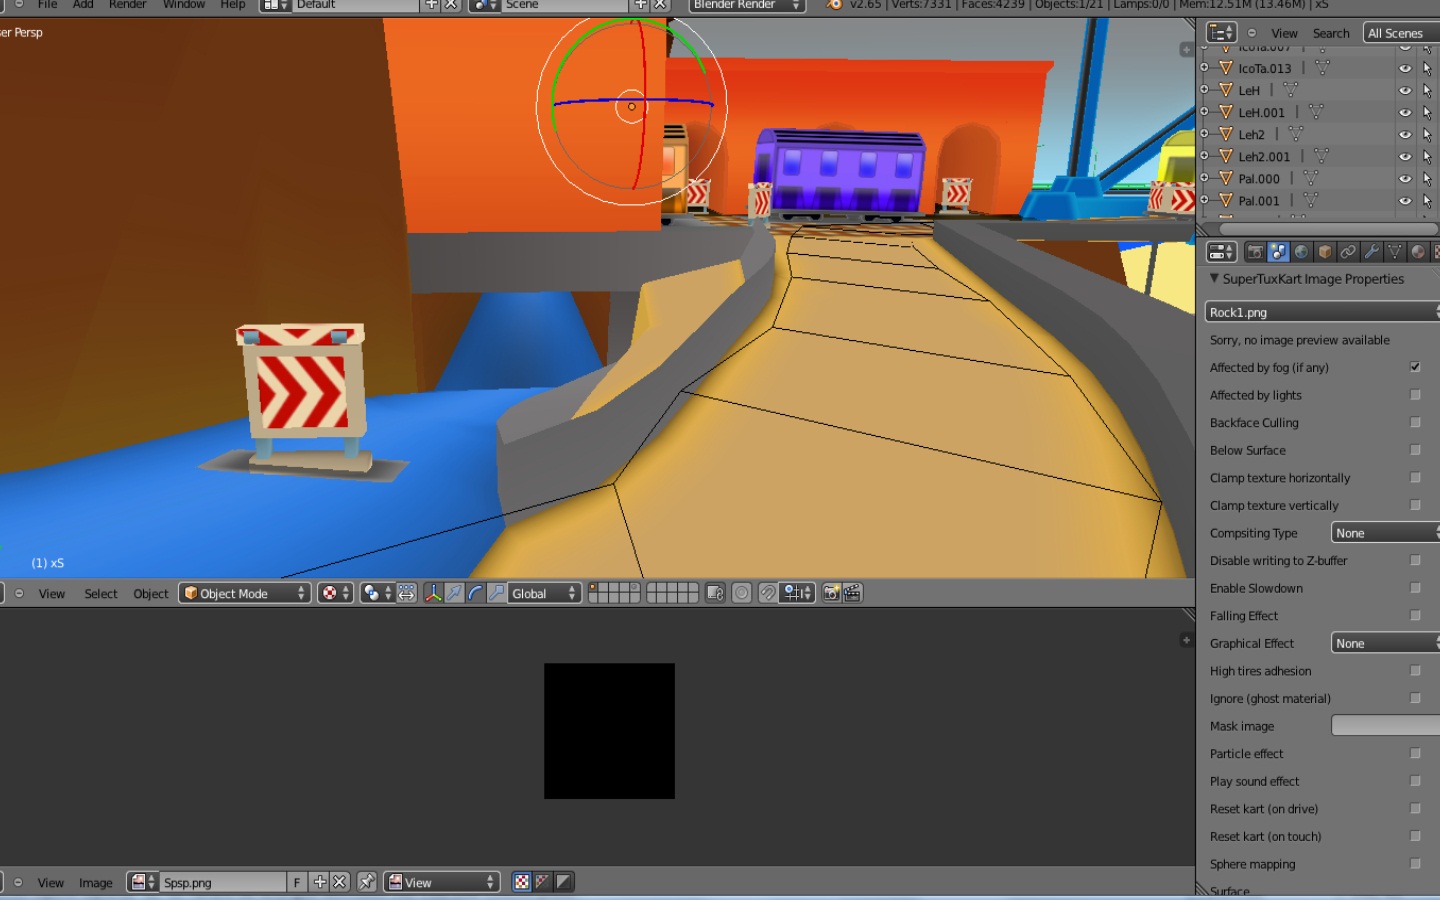This screenshot has height=900, width=1440.
Task: Click the outliner horizontal scrollbar
Action: (x=1320, y=229)
